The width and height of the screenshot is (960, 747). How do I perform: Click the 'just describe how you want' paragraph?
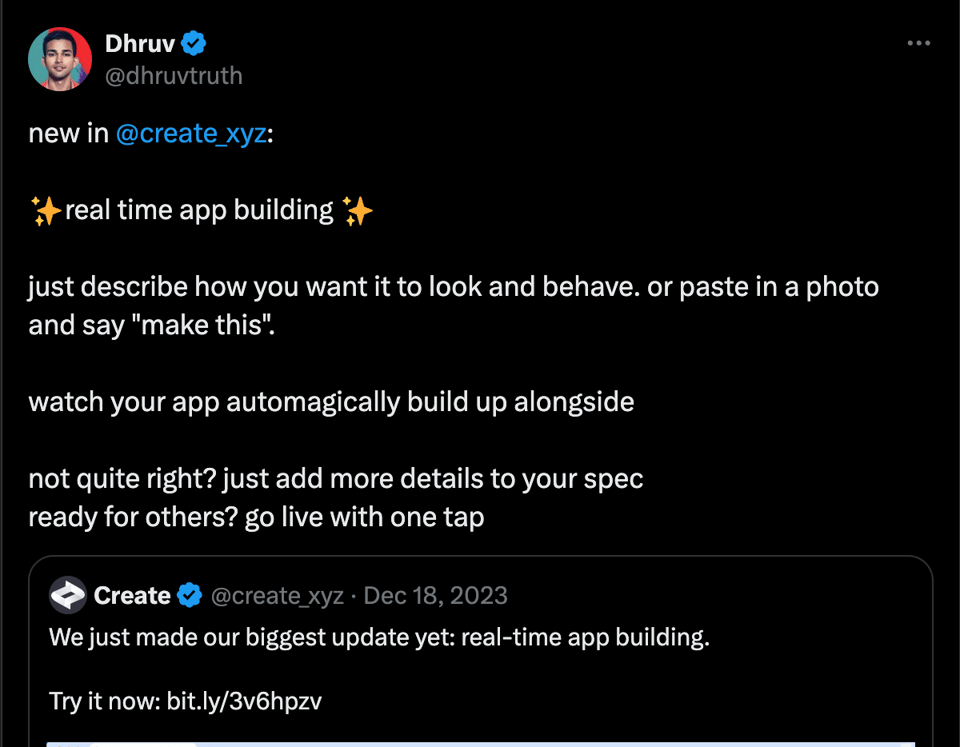454,306
